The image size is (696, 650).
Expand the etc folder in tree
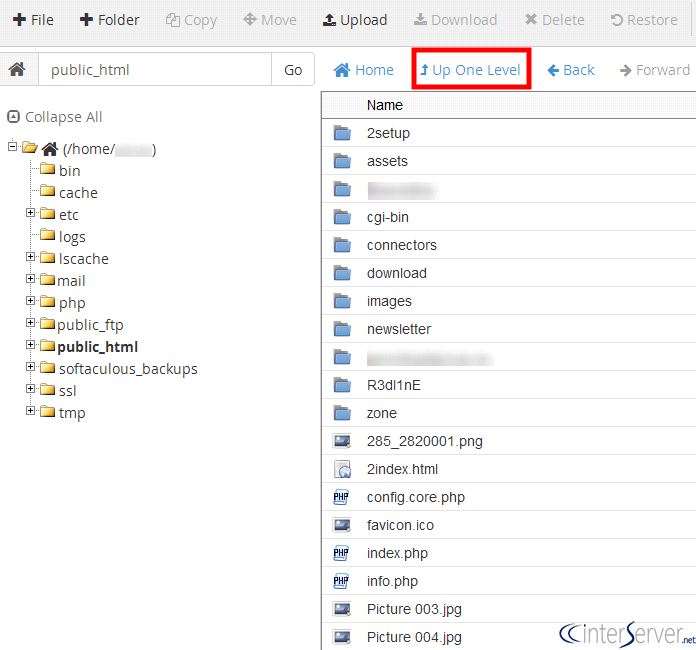coord(31,213)
